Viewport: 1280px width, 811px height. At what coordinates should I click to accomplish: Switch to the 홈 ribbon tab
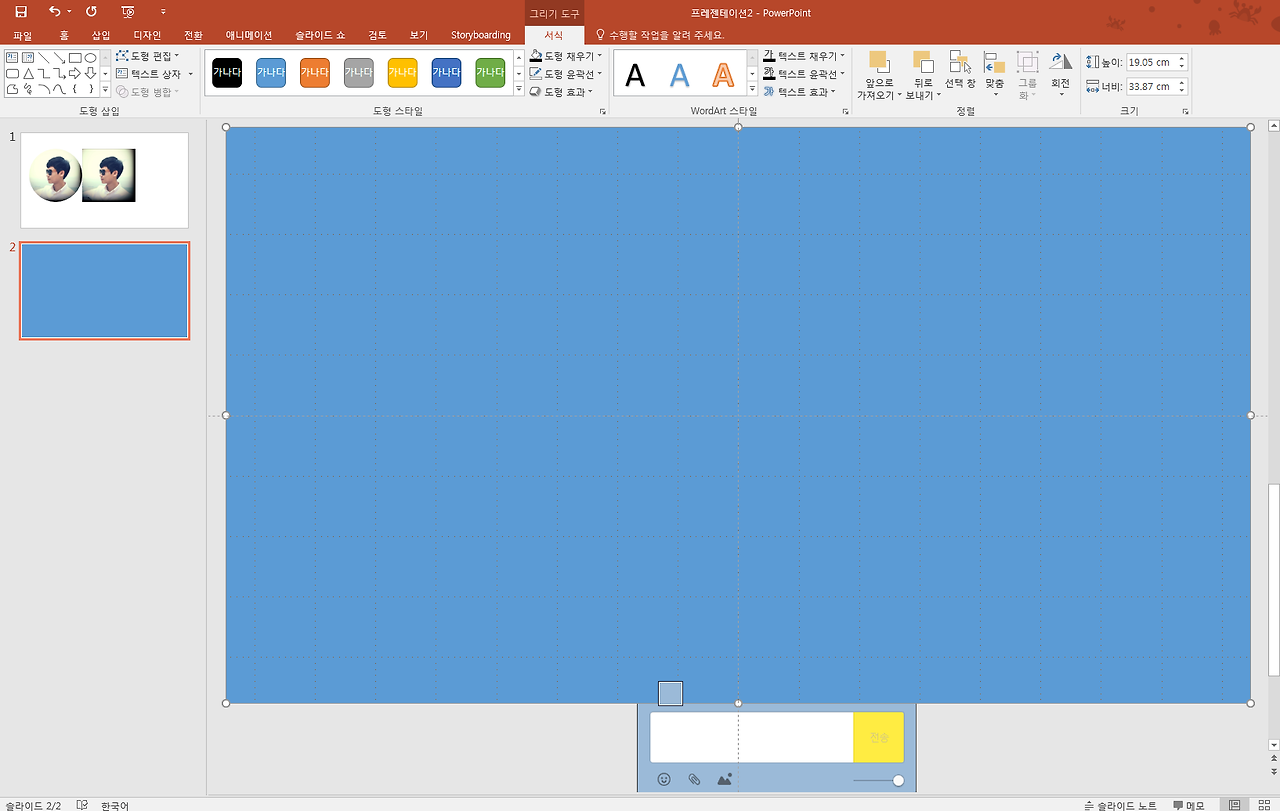click(64, 35)
